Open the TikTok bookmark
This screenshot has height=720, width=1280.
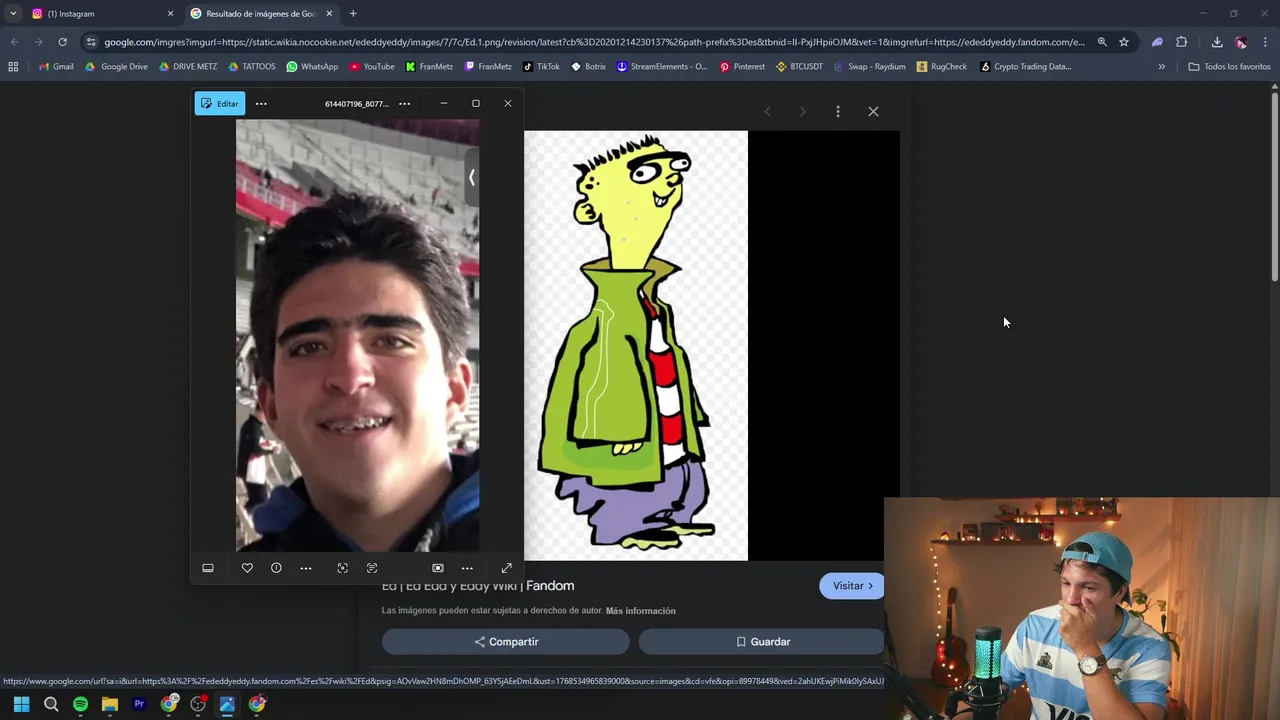point(541,67)
